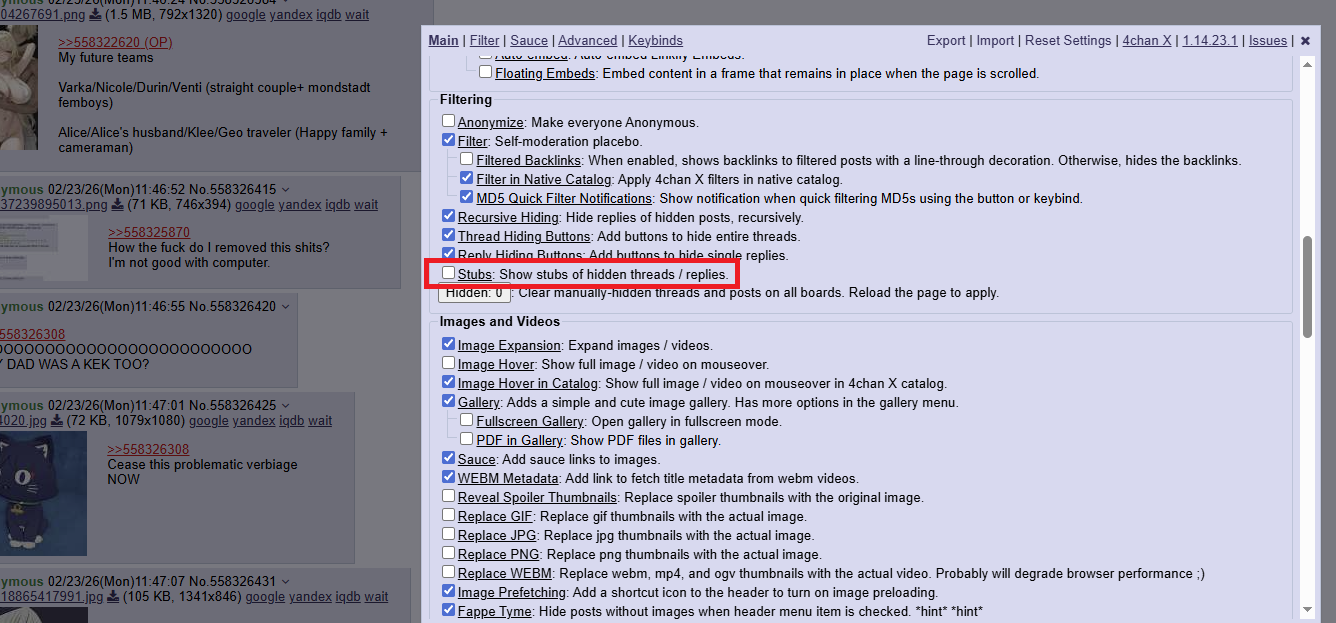Open the 746x394 png post thumbnail
The height and width of the screenshot is (623, 1336).
click(44, 247)
